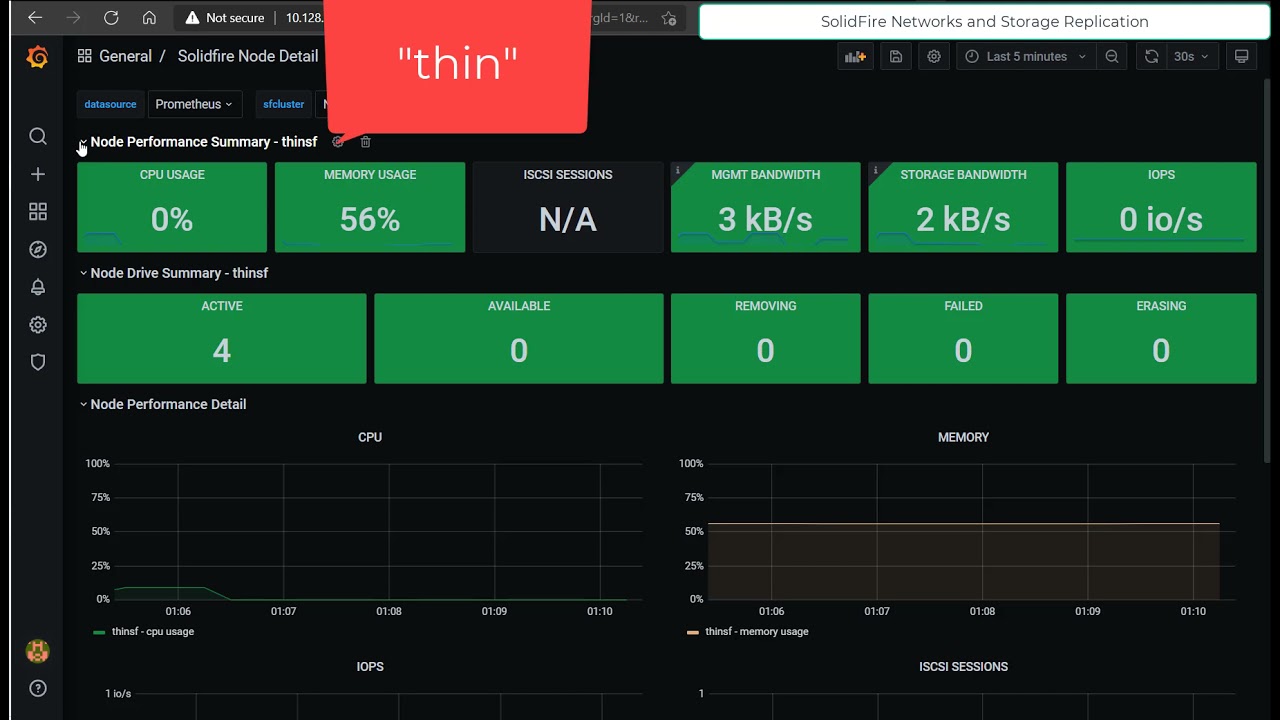Open the time range picker Last 5 minutes
Screen dimensions: 1280x720
[1026, 57]
